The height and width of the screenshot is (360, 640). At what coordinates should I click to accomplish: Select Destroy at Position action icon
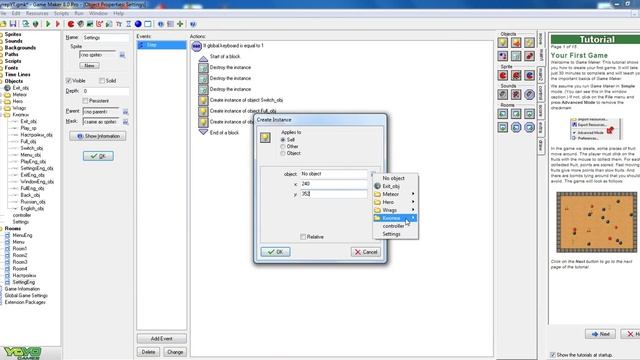pyautogui.click(x=529, y=56)
